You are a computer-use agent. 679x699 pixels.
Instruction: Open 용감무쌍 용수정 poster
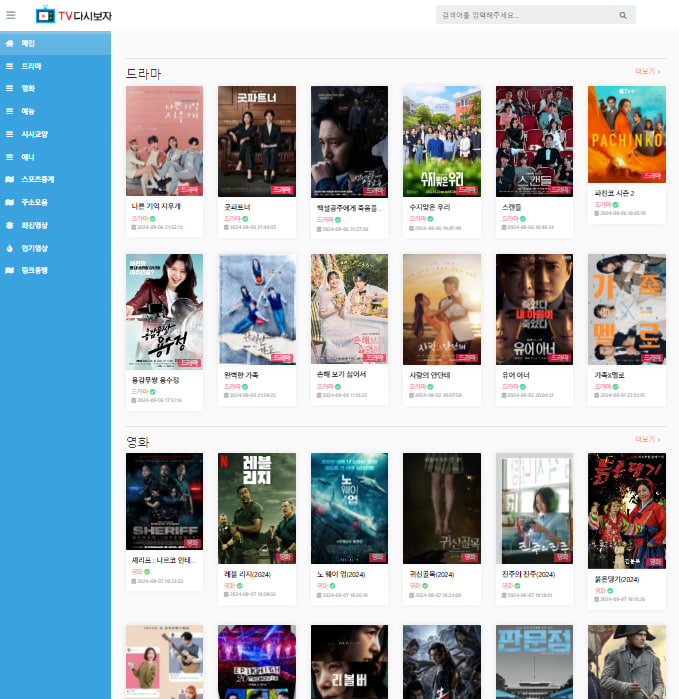coord(165,312)
